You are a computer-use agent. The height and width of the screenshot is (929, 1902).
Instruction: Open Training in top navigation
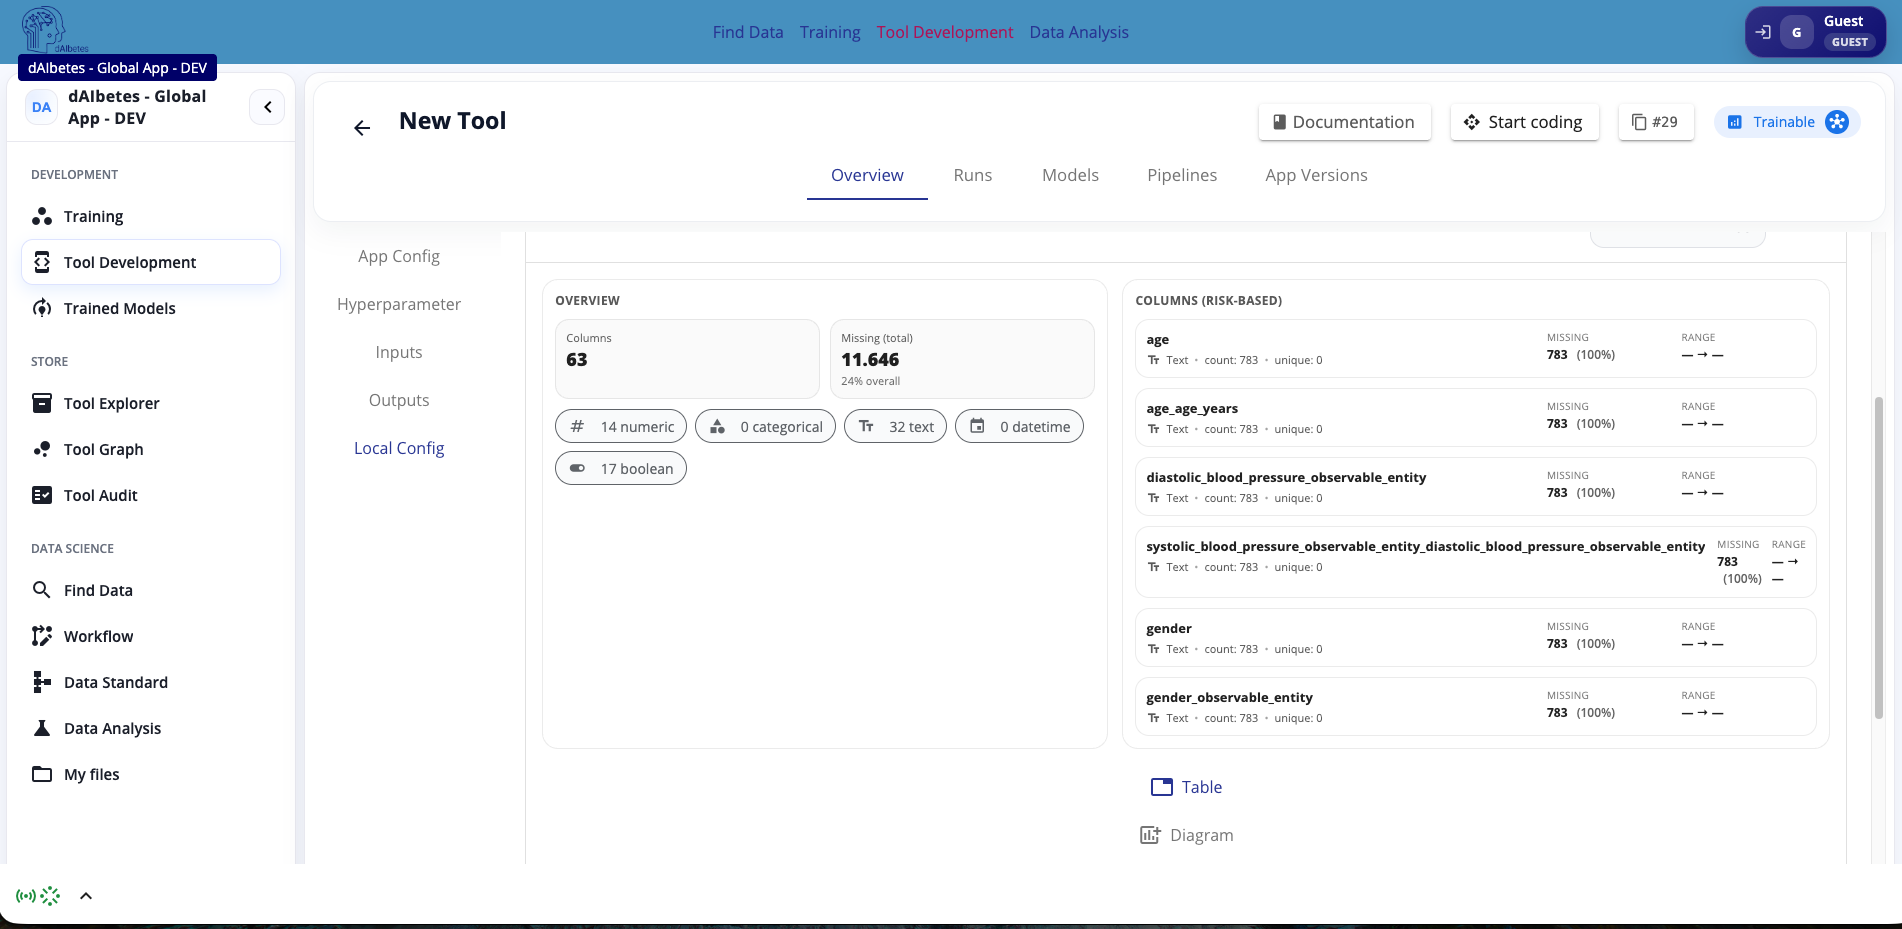(830, 32)
